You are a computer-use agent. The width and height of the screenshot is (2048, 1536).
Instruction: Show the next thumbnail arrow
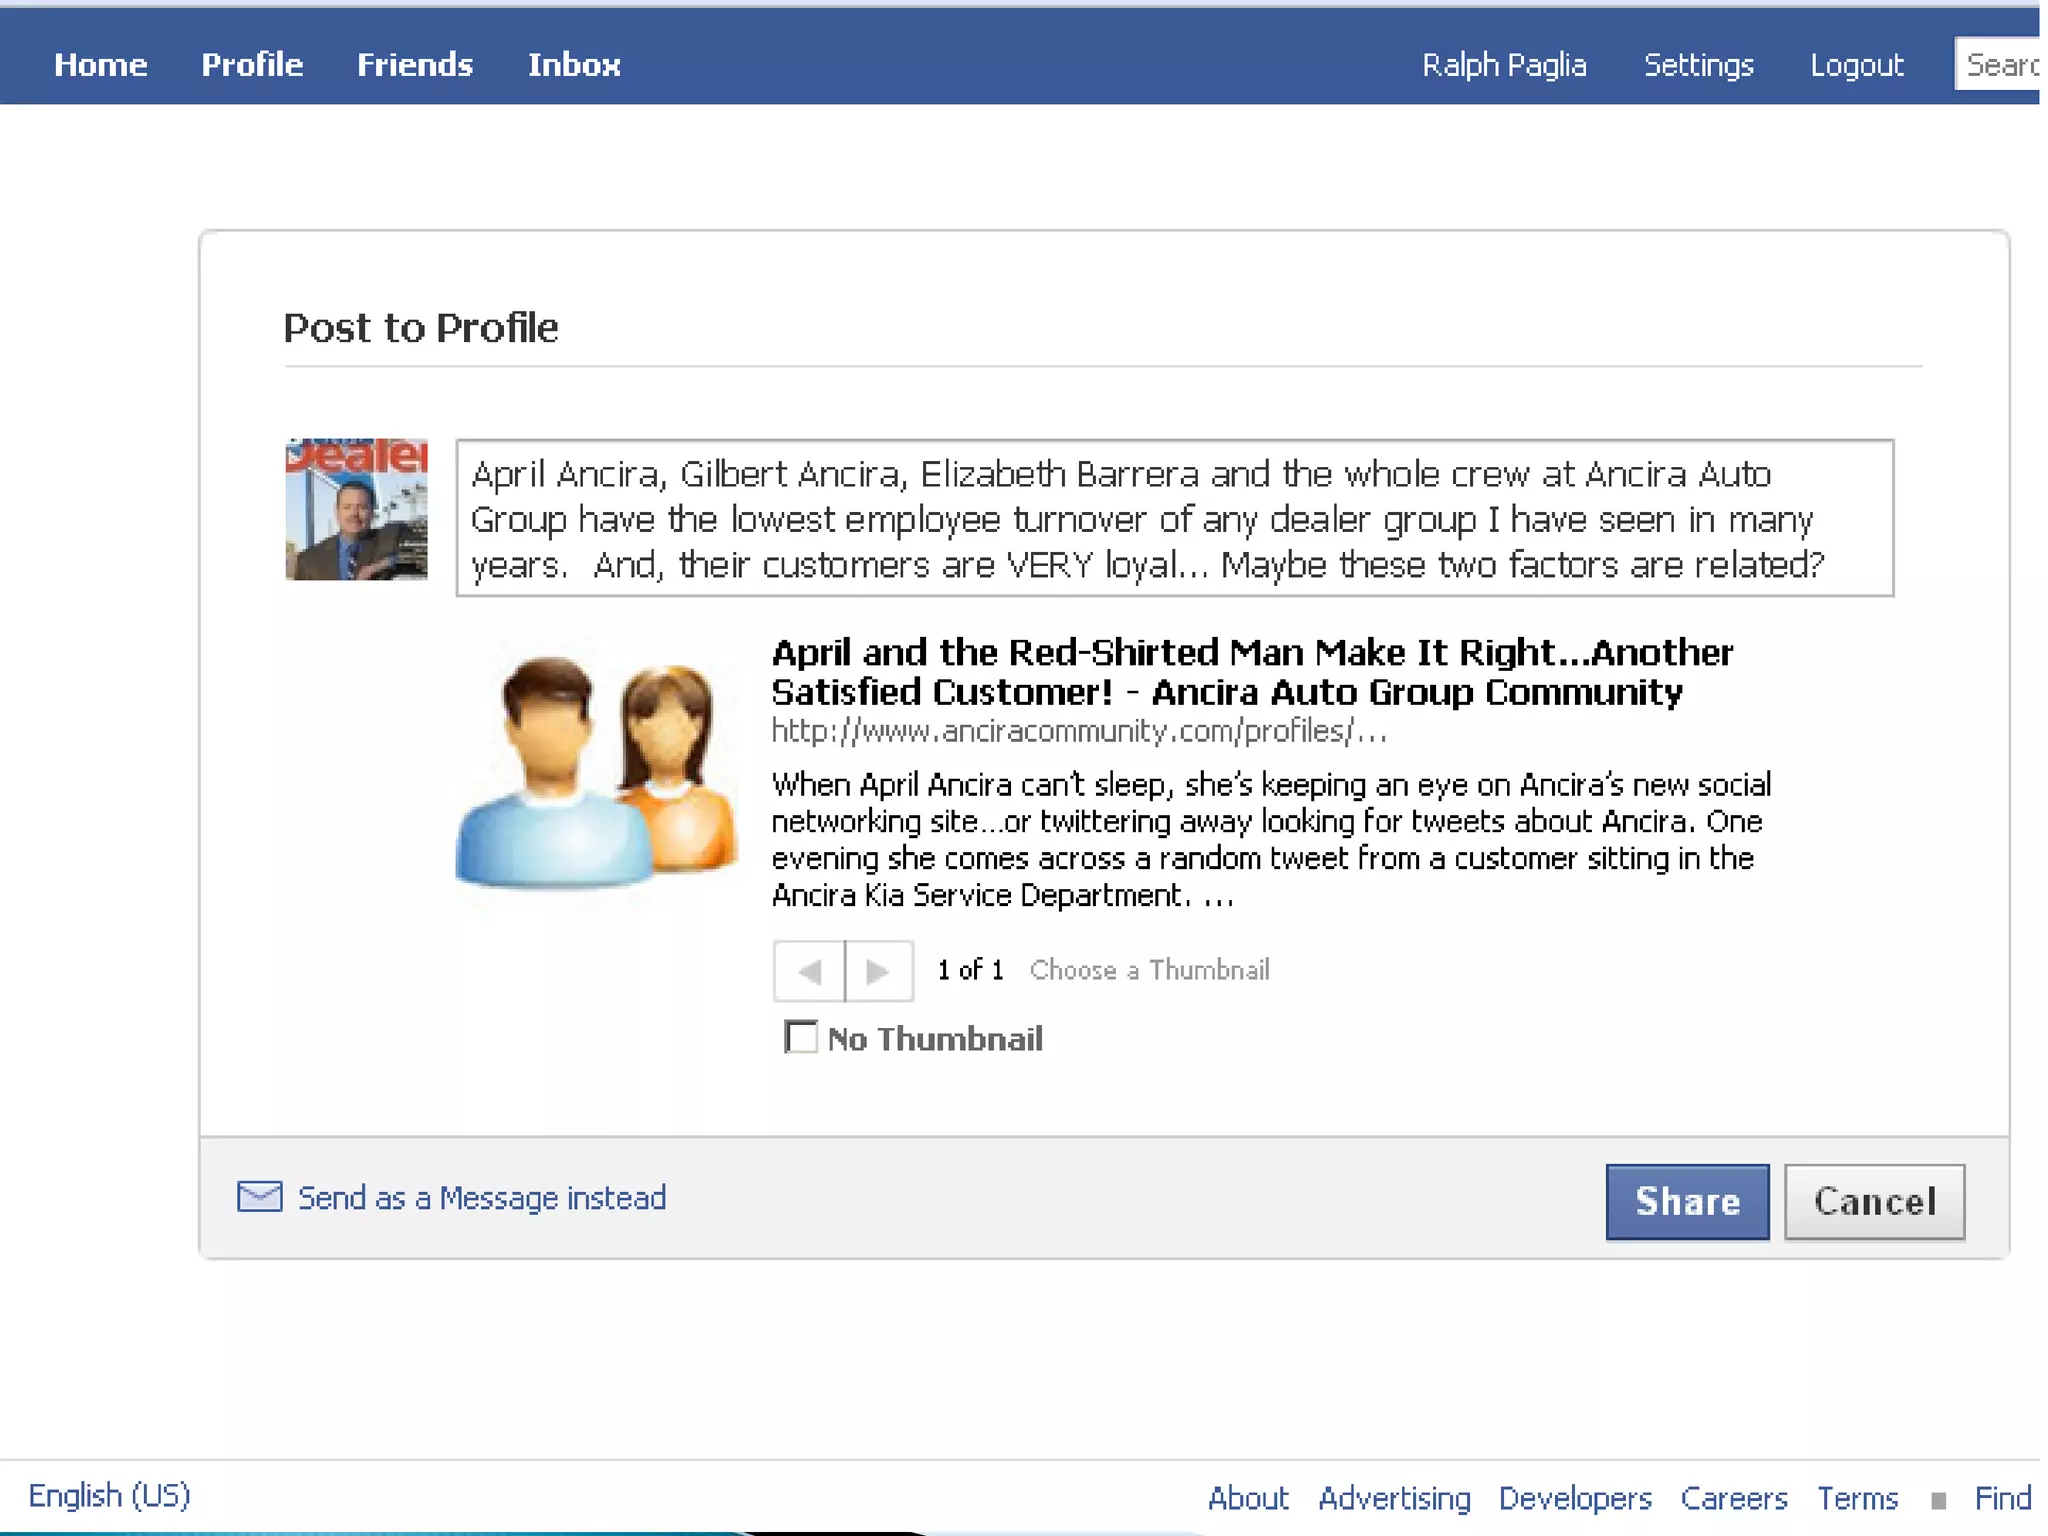(x=879, y=970)
